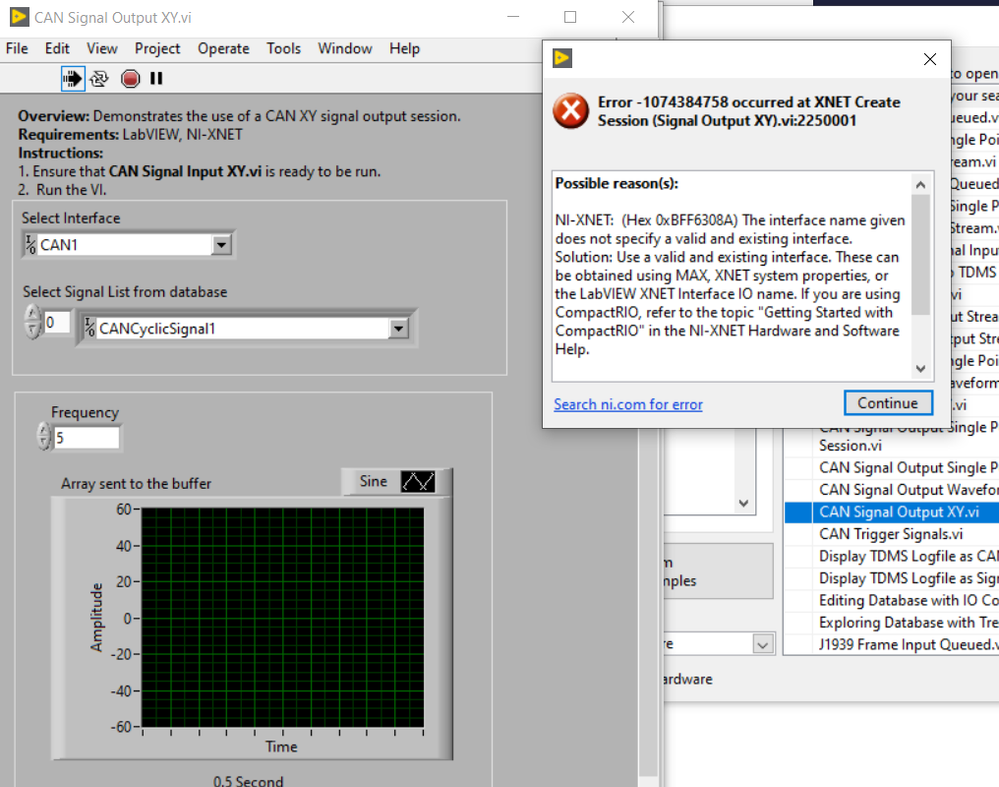Expand the Select Interface CAN1 dropdown
Viewport: 999px width, 787px height.
coord(221,245)
